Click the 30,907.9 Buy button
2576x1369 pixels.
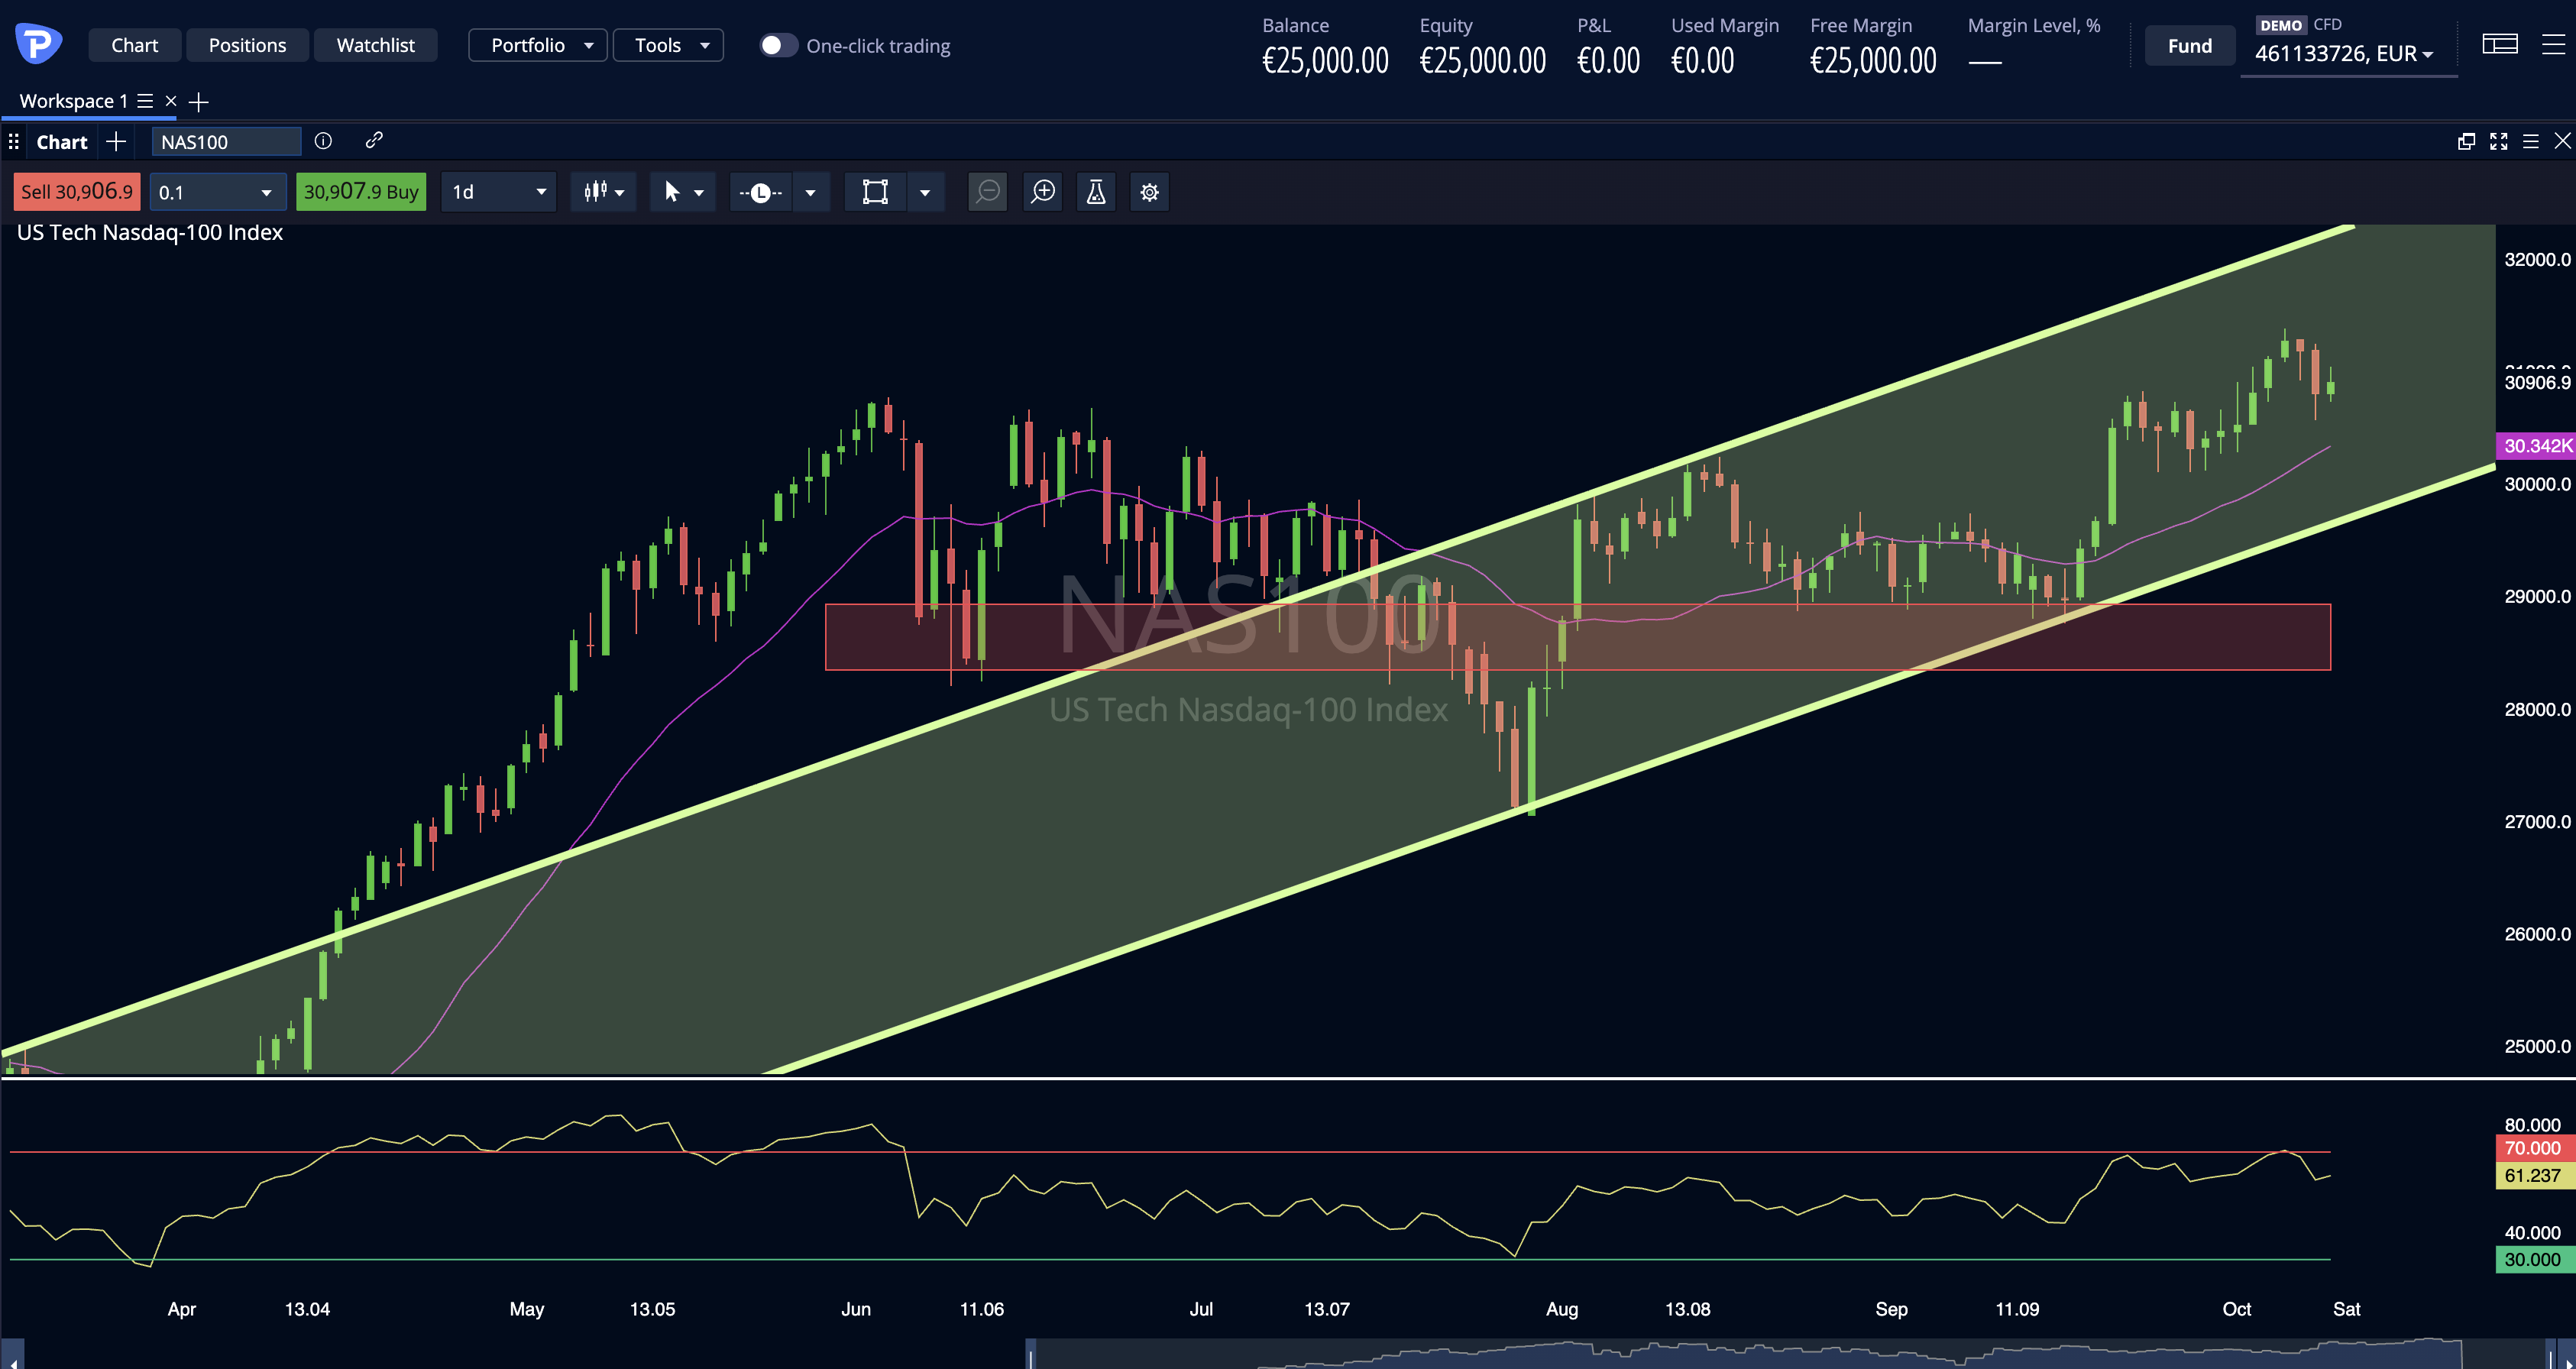[361, 192]
